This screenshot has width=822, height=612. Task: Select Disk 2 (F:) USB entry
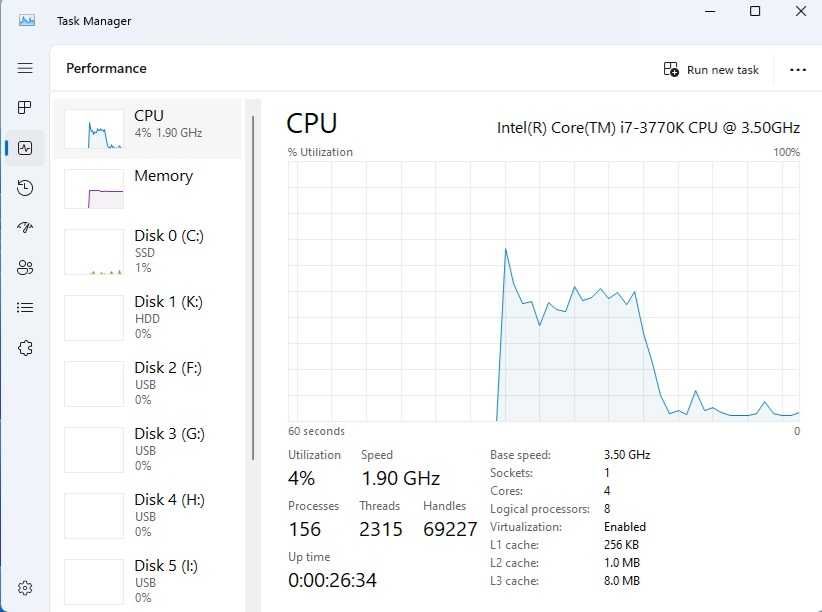click(x=148, y=384)
